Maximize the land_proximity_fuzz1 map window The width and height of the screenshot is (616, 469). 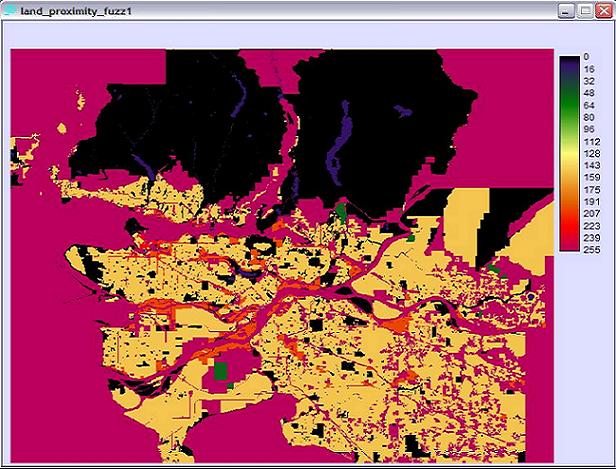click(584, 9)
